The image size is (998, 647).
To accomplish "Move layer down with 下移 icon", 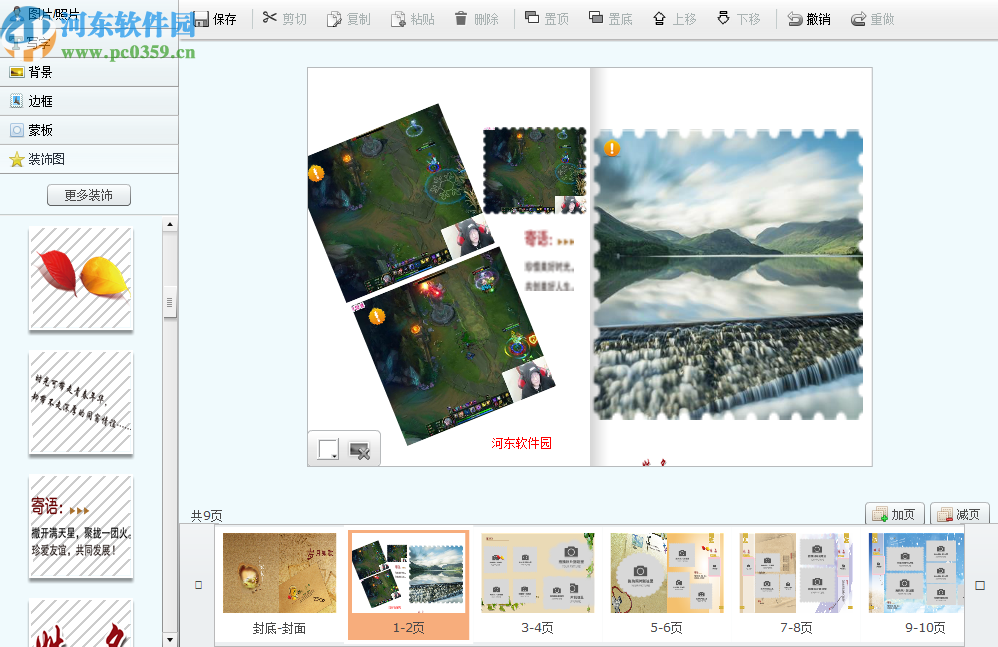I will tap(723, 18).
